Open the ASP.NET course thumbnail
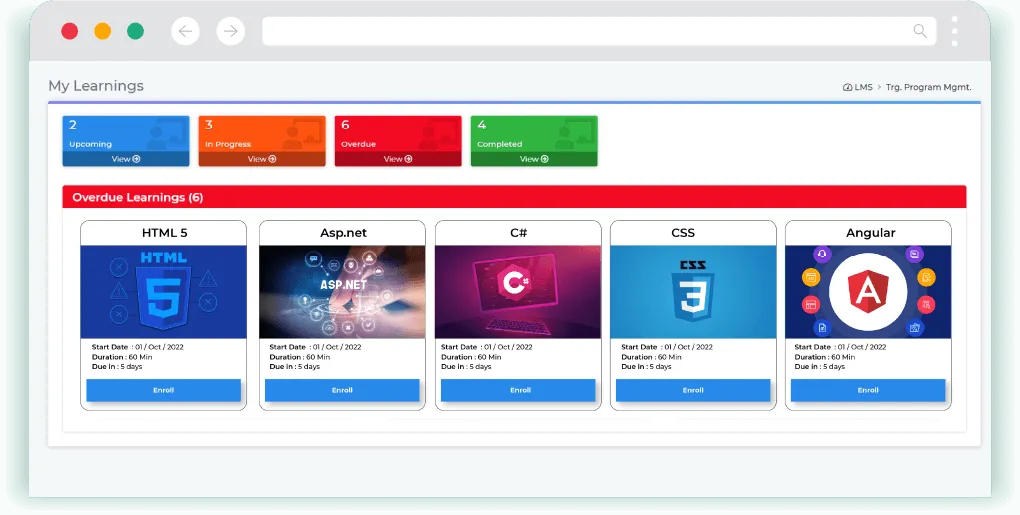This screenshot has width=1020, height=515. coord(342,292)
